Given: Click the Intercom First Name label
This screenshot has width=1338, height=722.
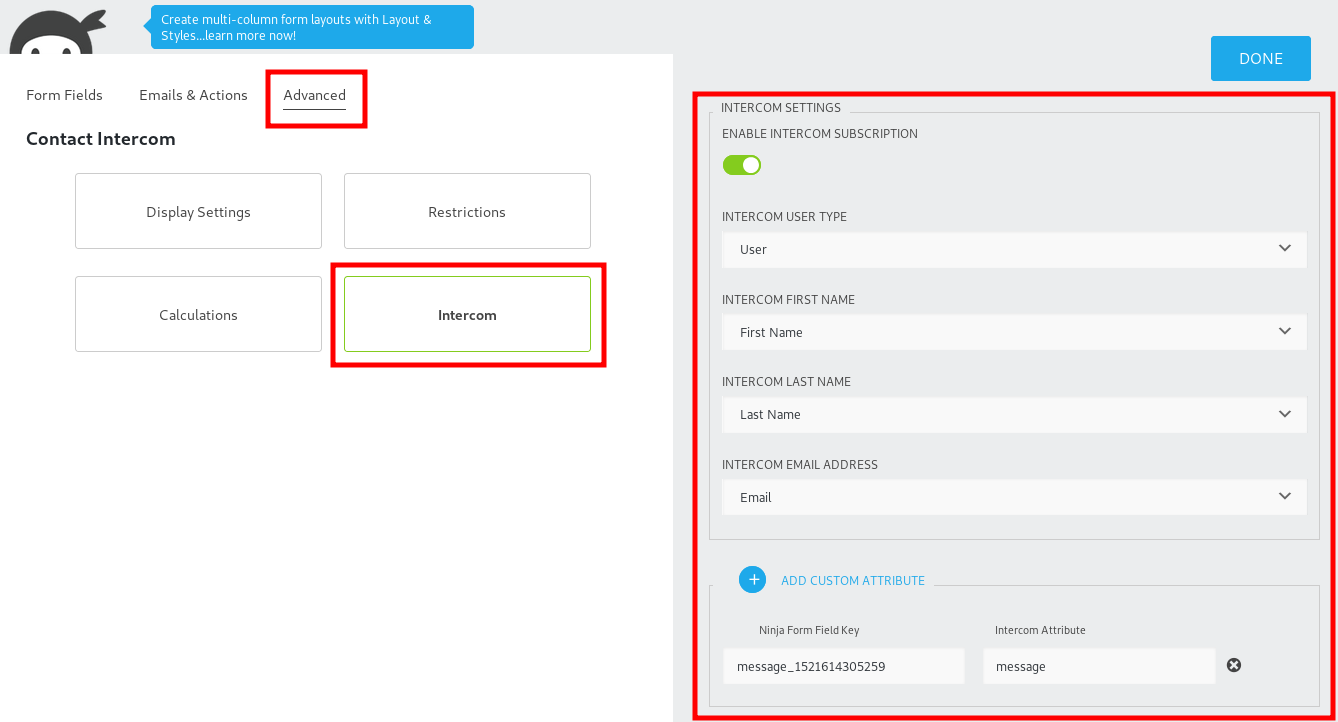Looking at the screenshot, I should (x=788, y=299).
